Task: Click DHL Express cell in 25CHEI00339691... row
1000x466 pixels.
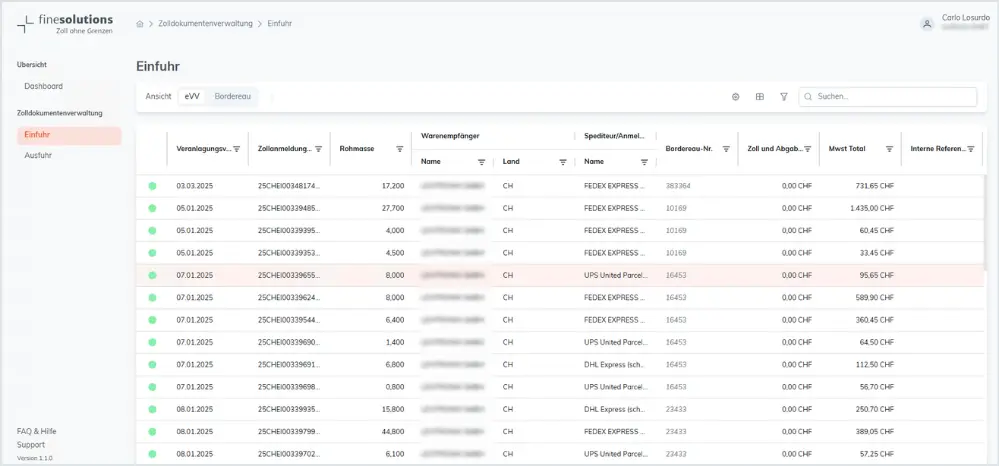Action: pos(615,365)
